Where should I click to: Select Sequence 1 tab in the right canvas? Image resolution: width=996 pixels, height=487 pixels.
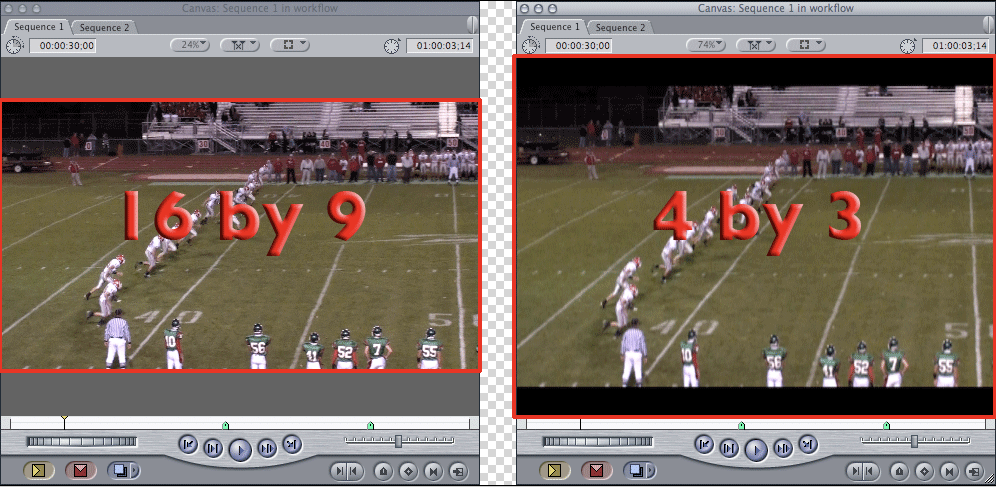tap(553, 27)
